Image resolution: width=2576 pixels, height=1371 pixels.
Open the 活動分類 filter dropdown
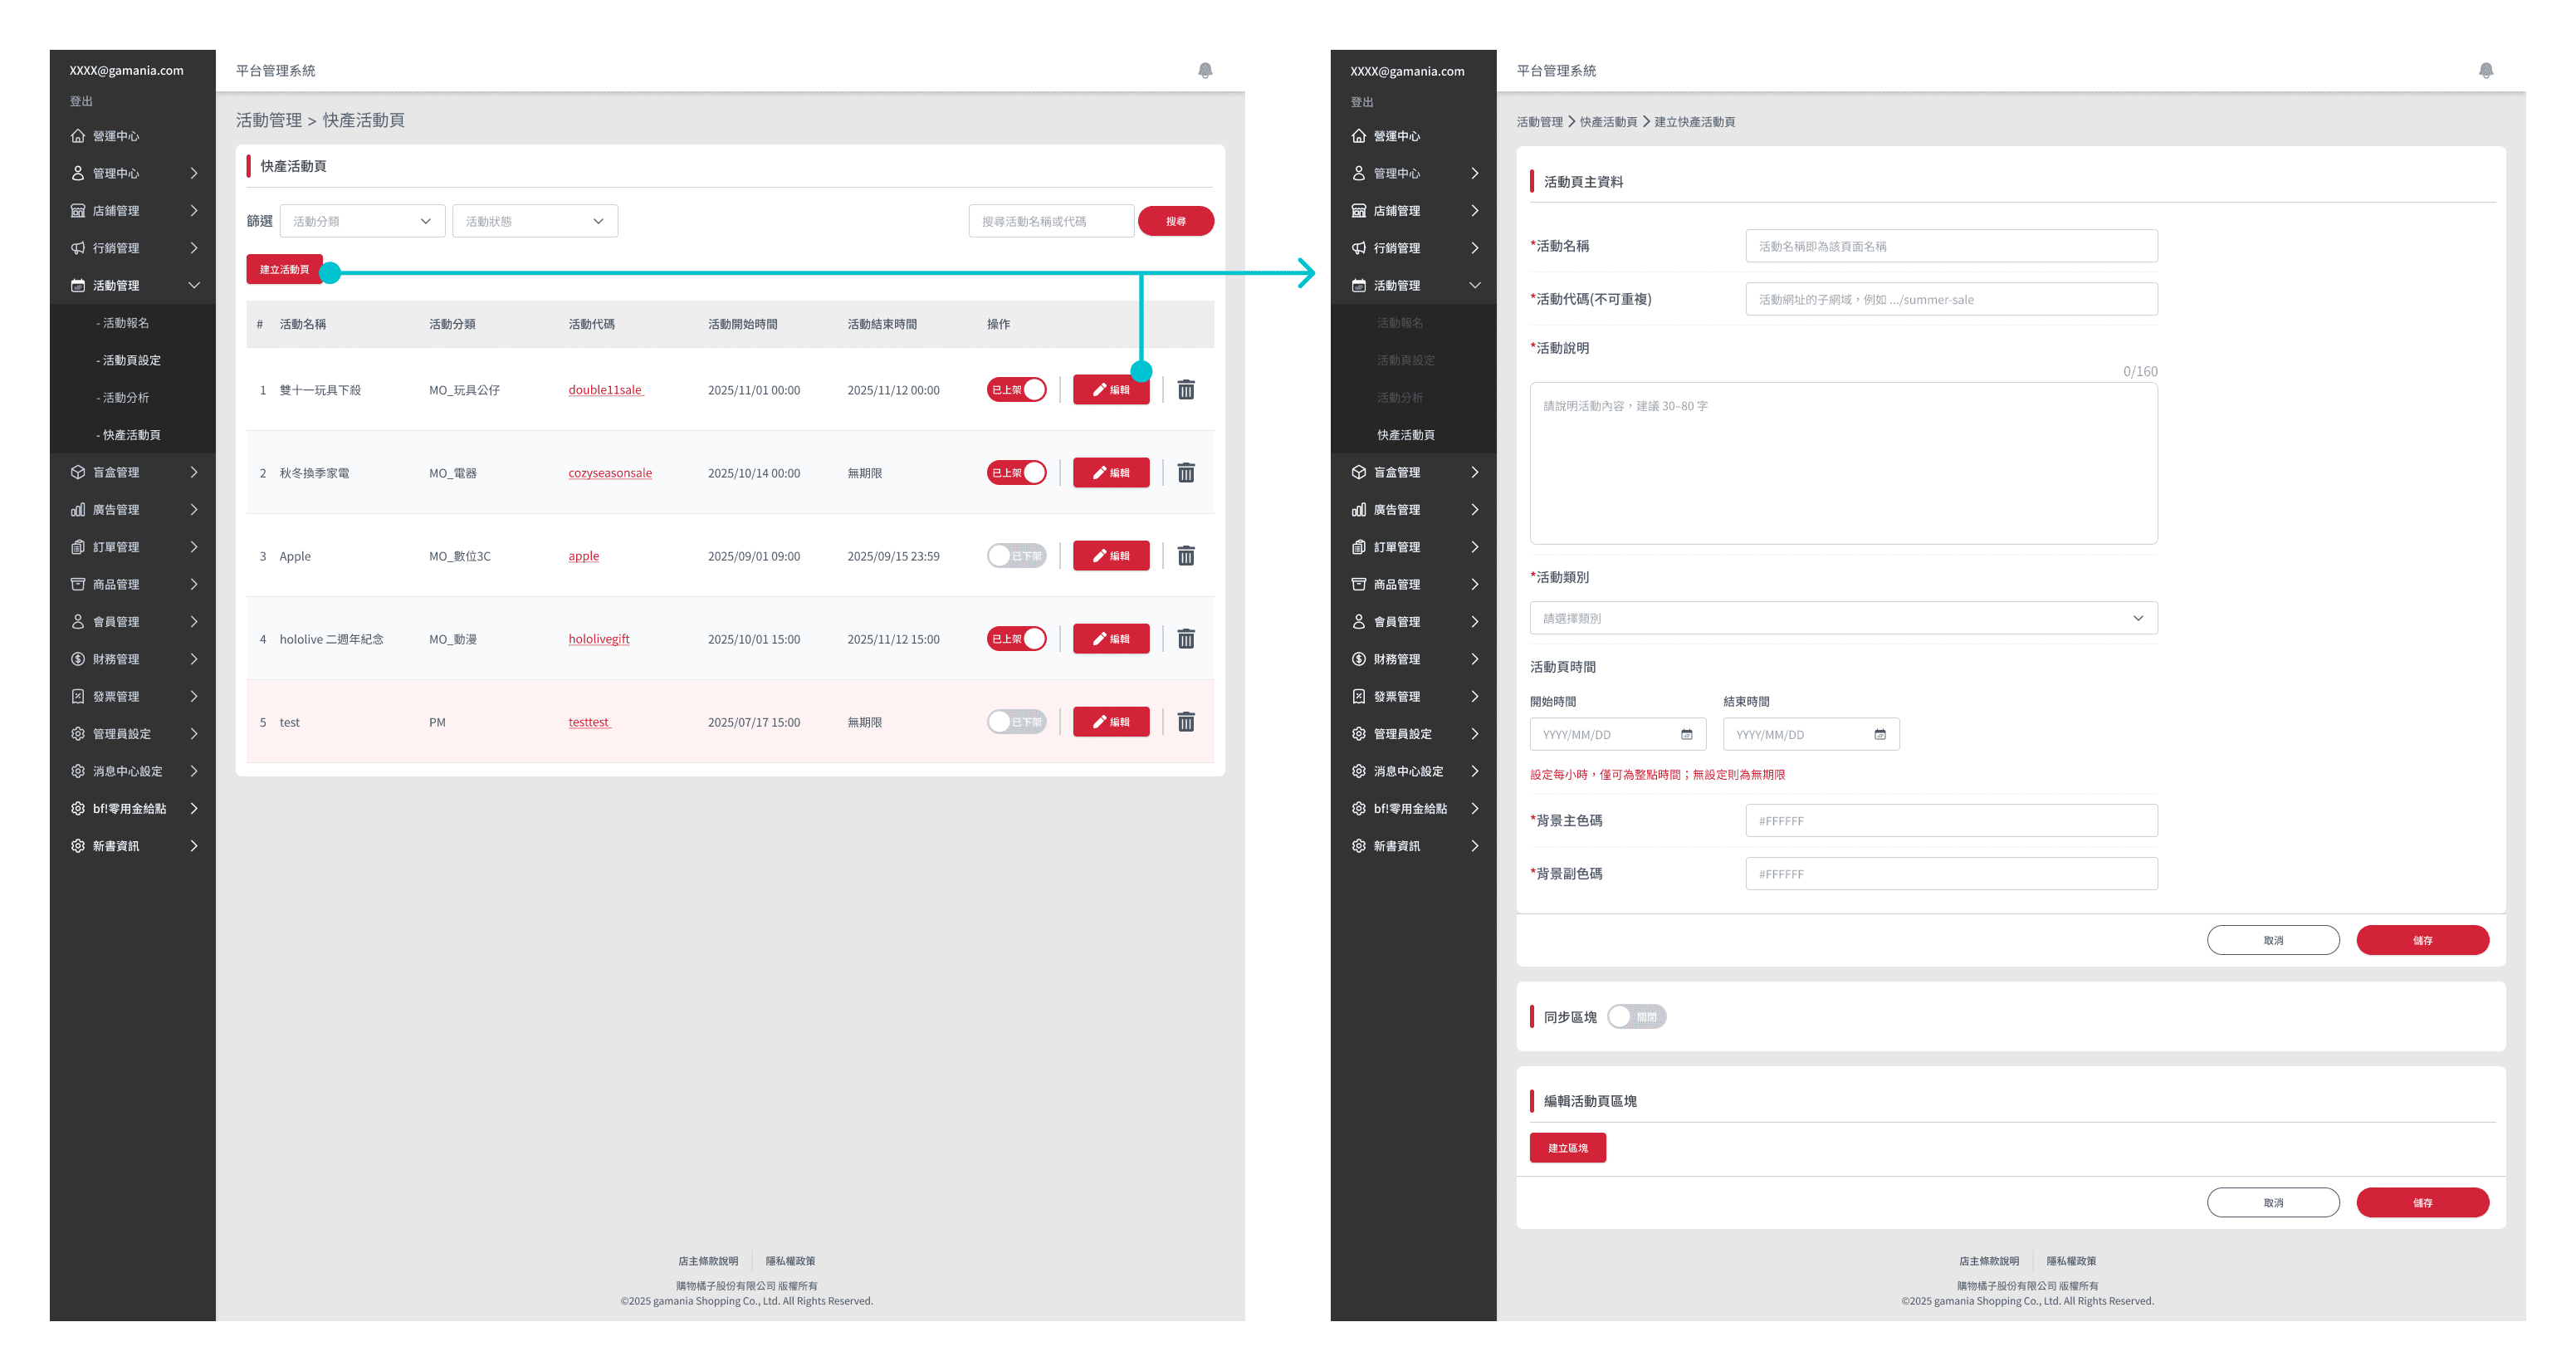[362, 221]
